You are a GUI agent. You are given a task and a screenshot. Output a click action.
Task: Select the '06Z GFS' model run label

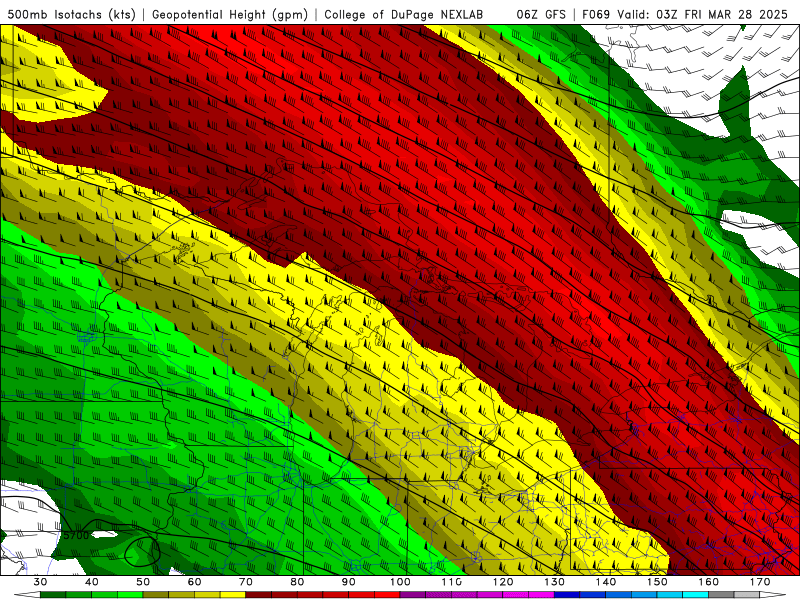coord(541,14)
